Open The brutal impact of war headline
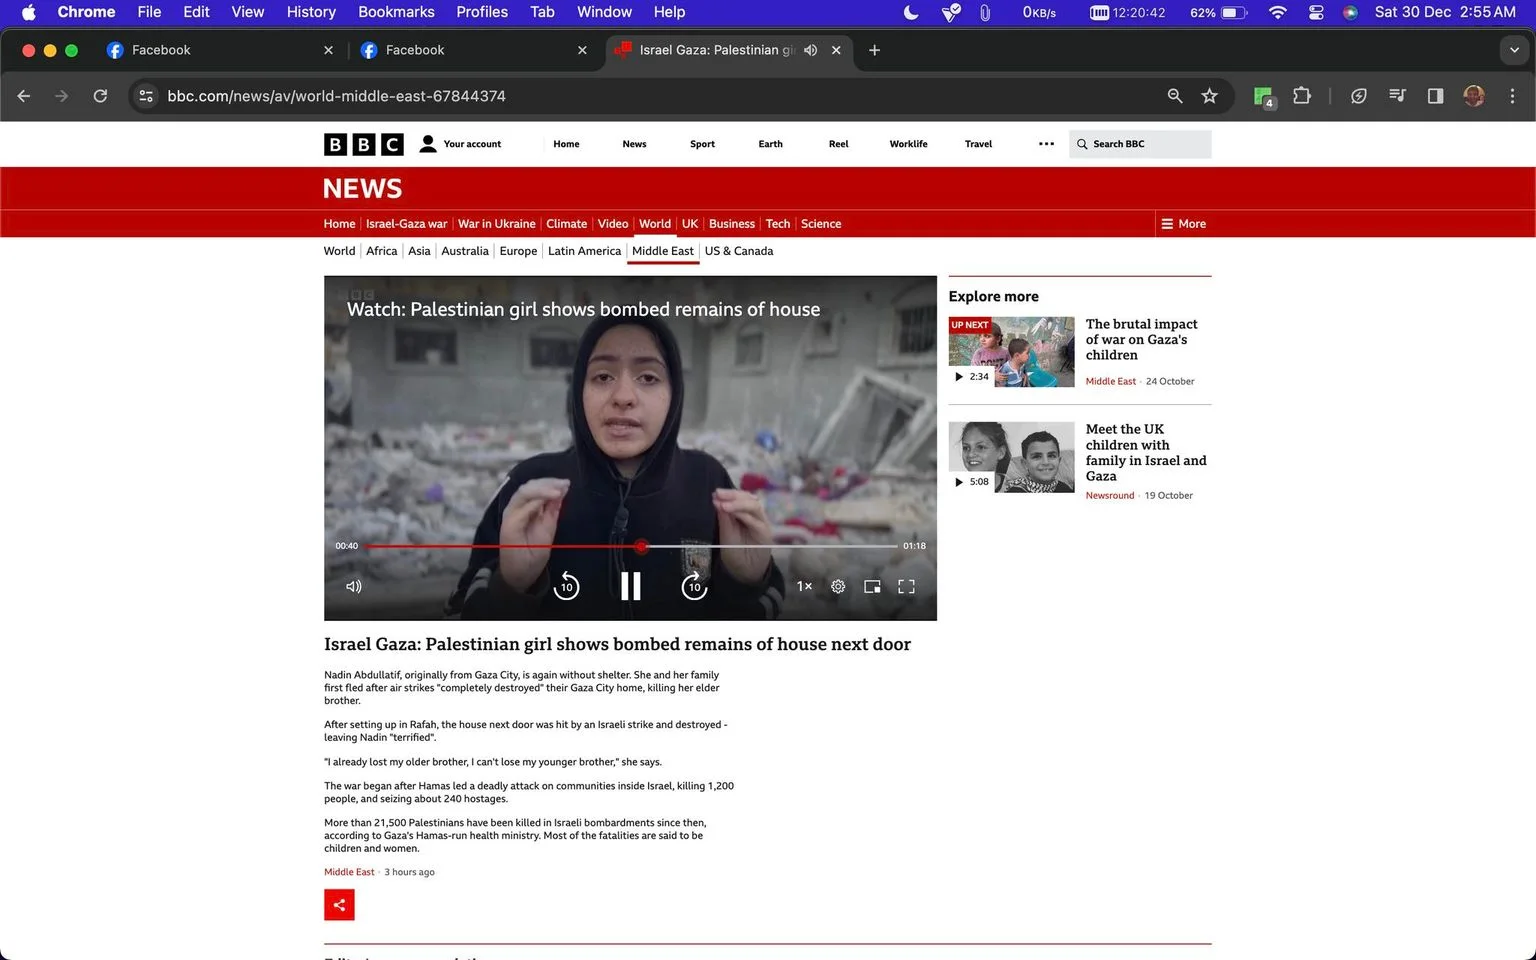1536x960 pixels. click(1142, 339)
